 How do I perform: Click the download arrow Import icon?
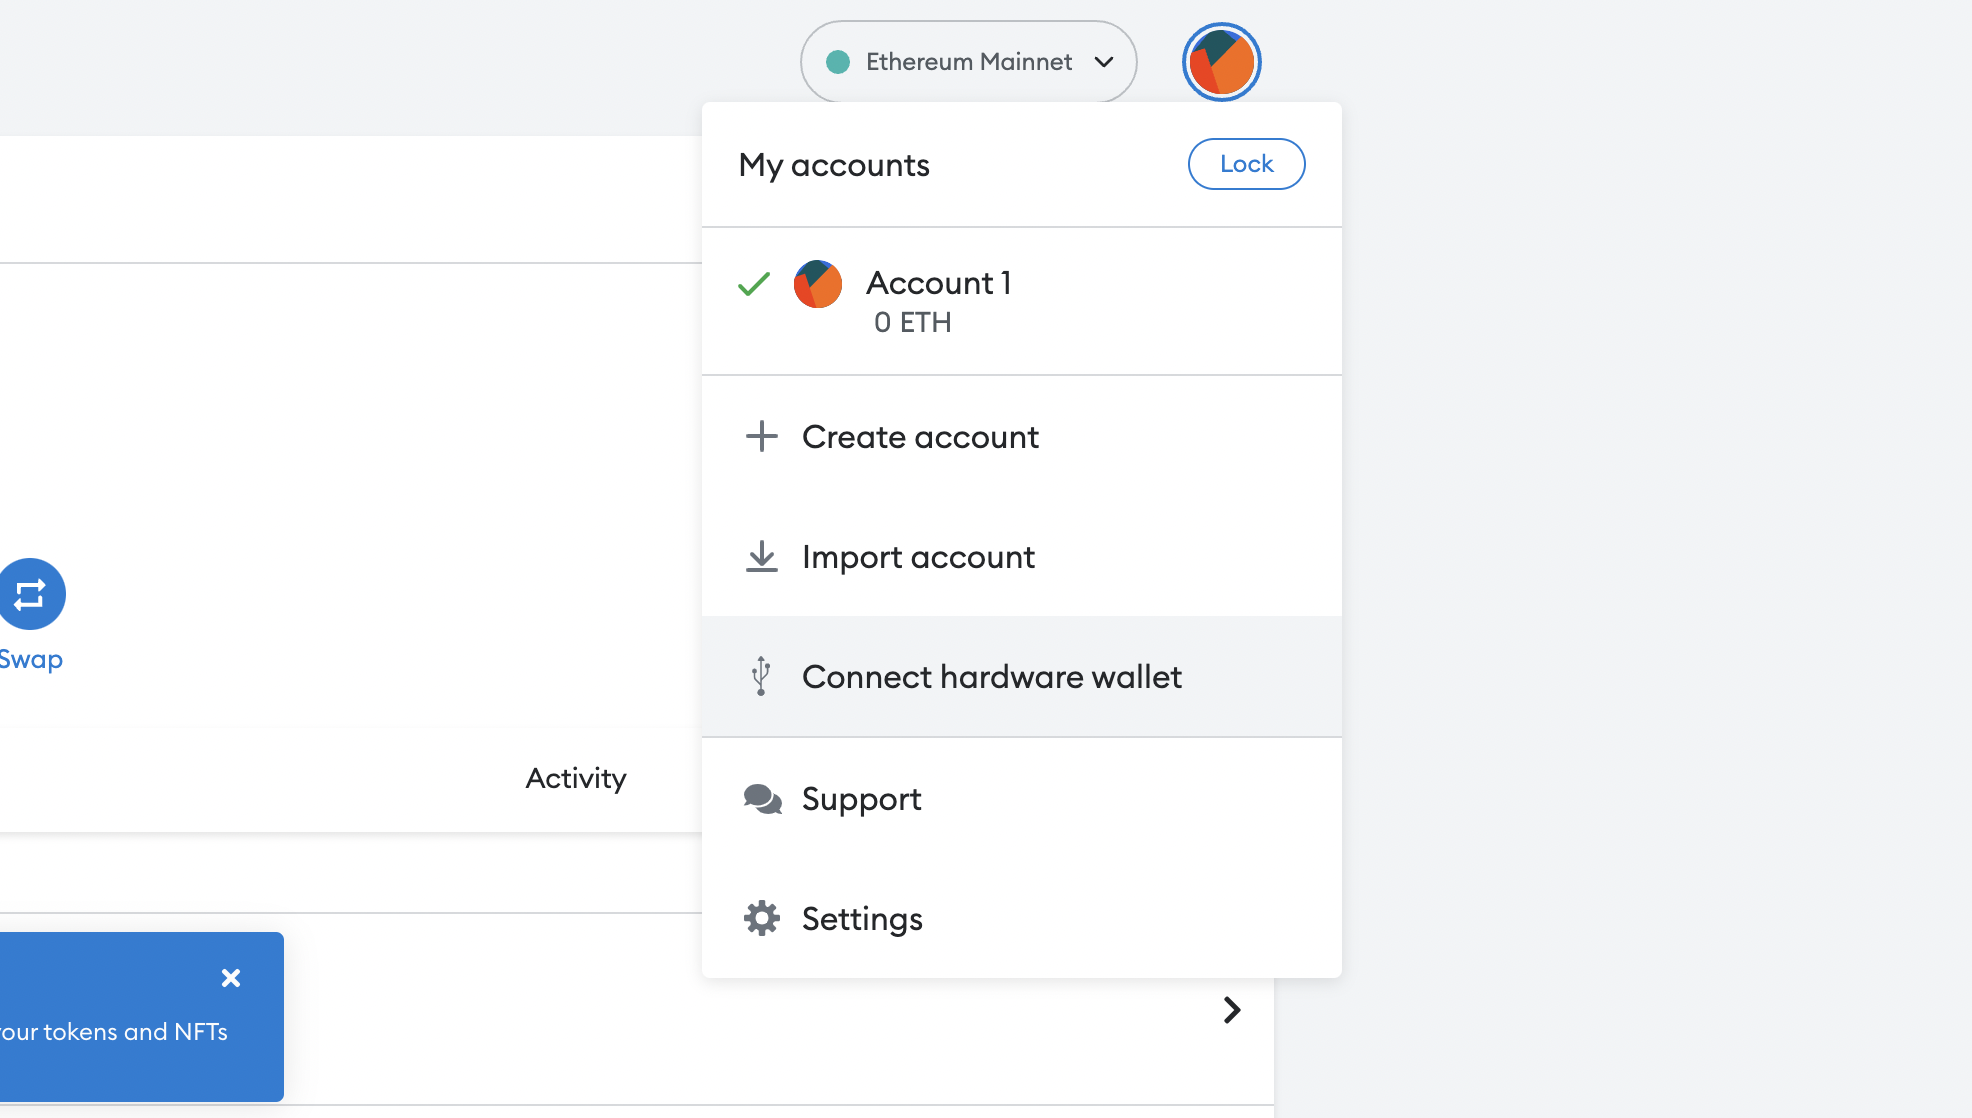pos(761,556)
